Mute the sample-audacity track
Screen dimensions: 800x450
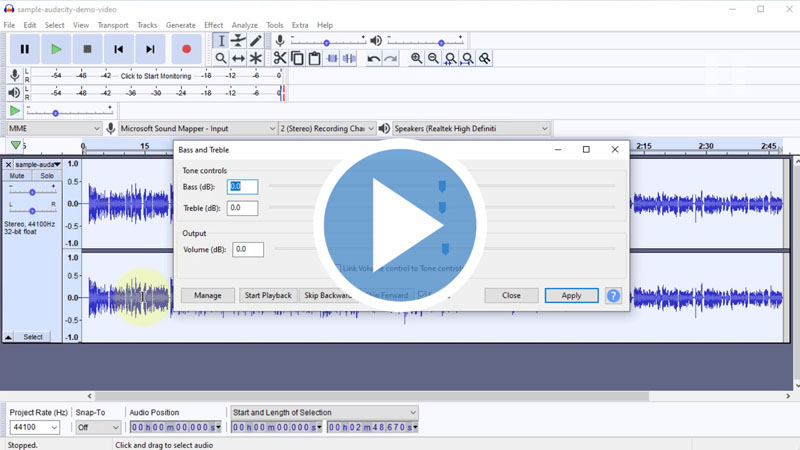click(x=17, y=176)
